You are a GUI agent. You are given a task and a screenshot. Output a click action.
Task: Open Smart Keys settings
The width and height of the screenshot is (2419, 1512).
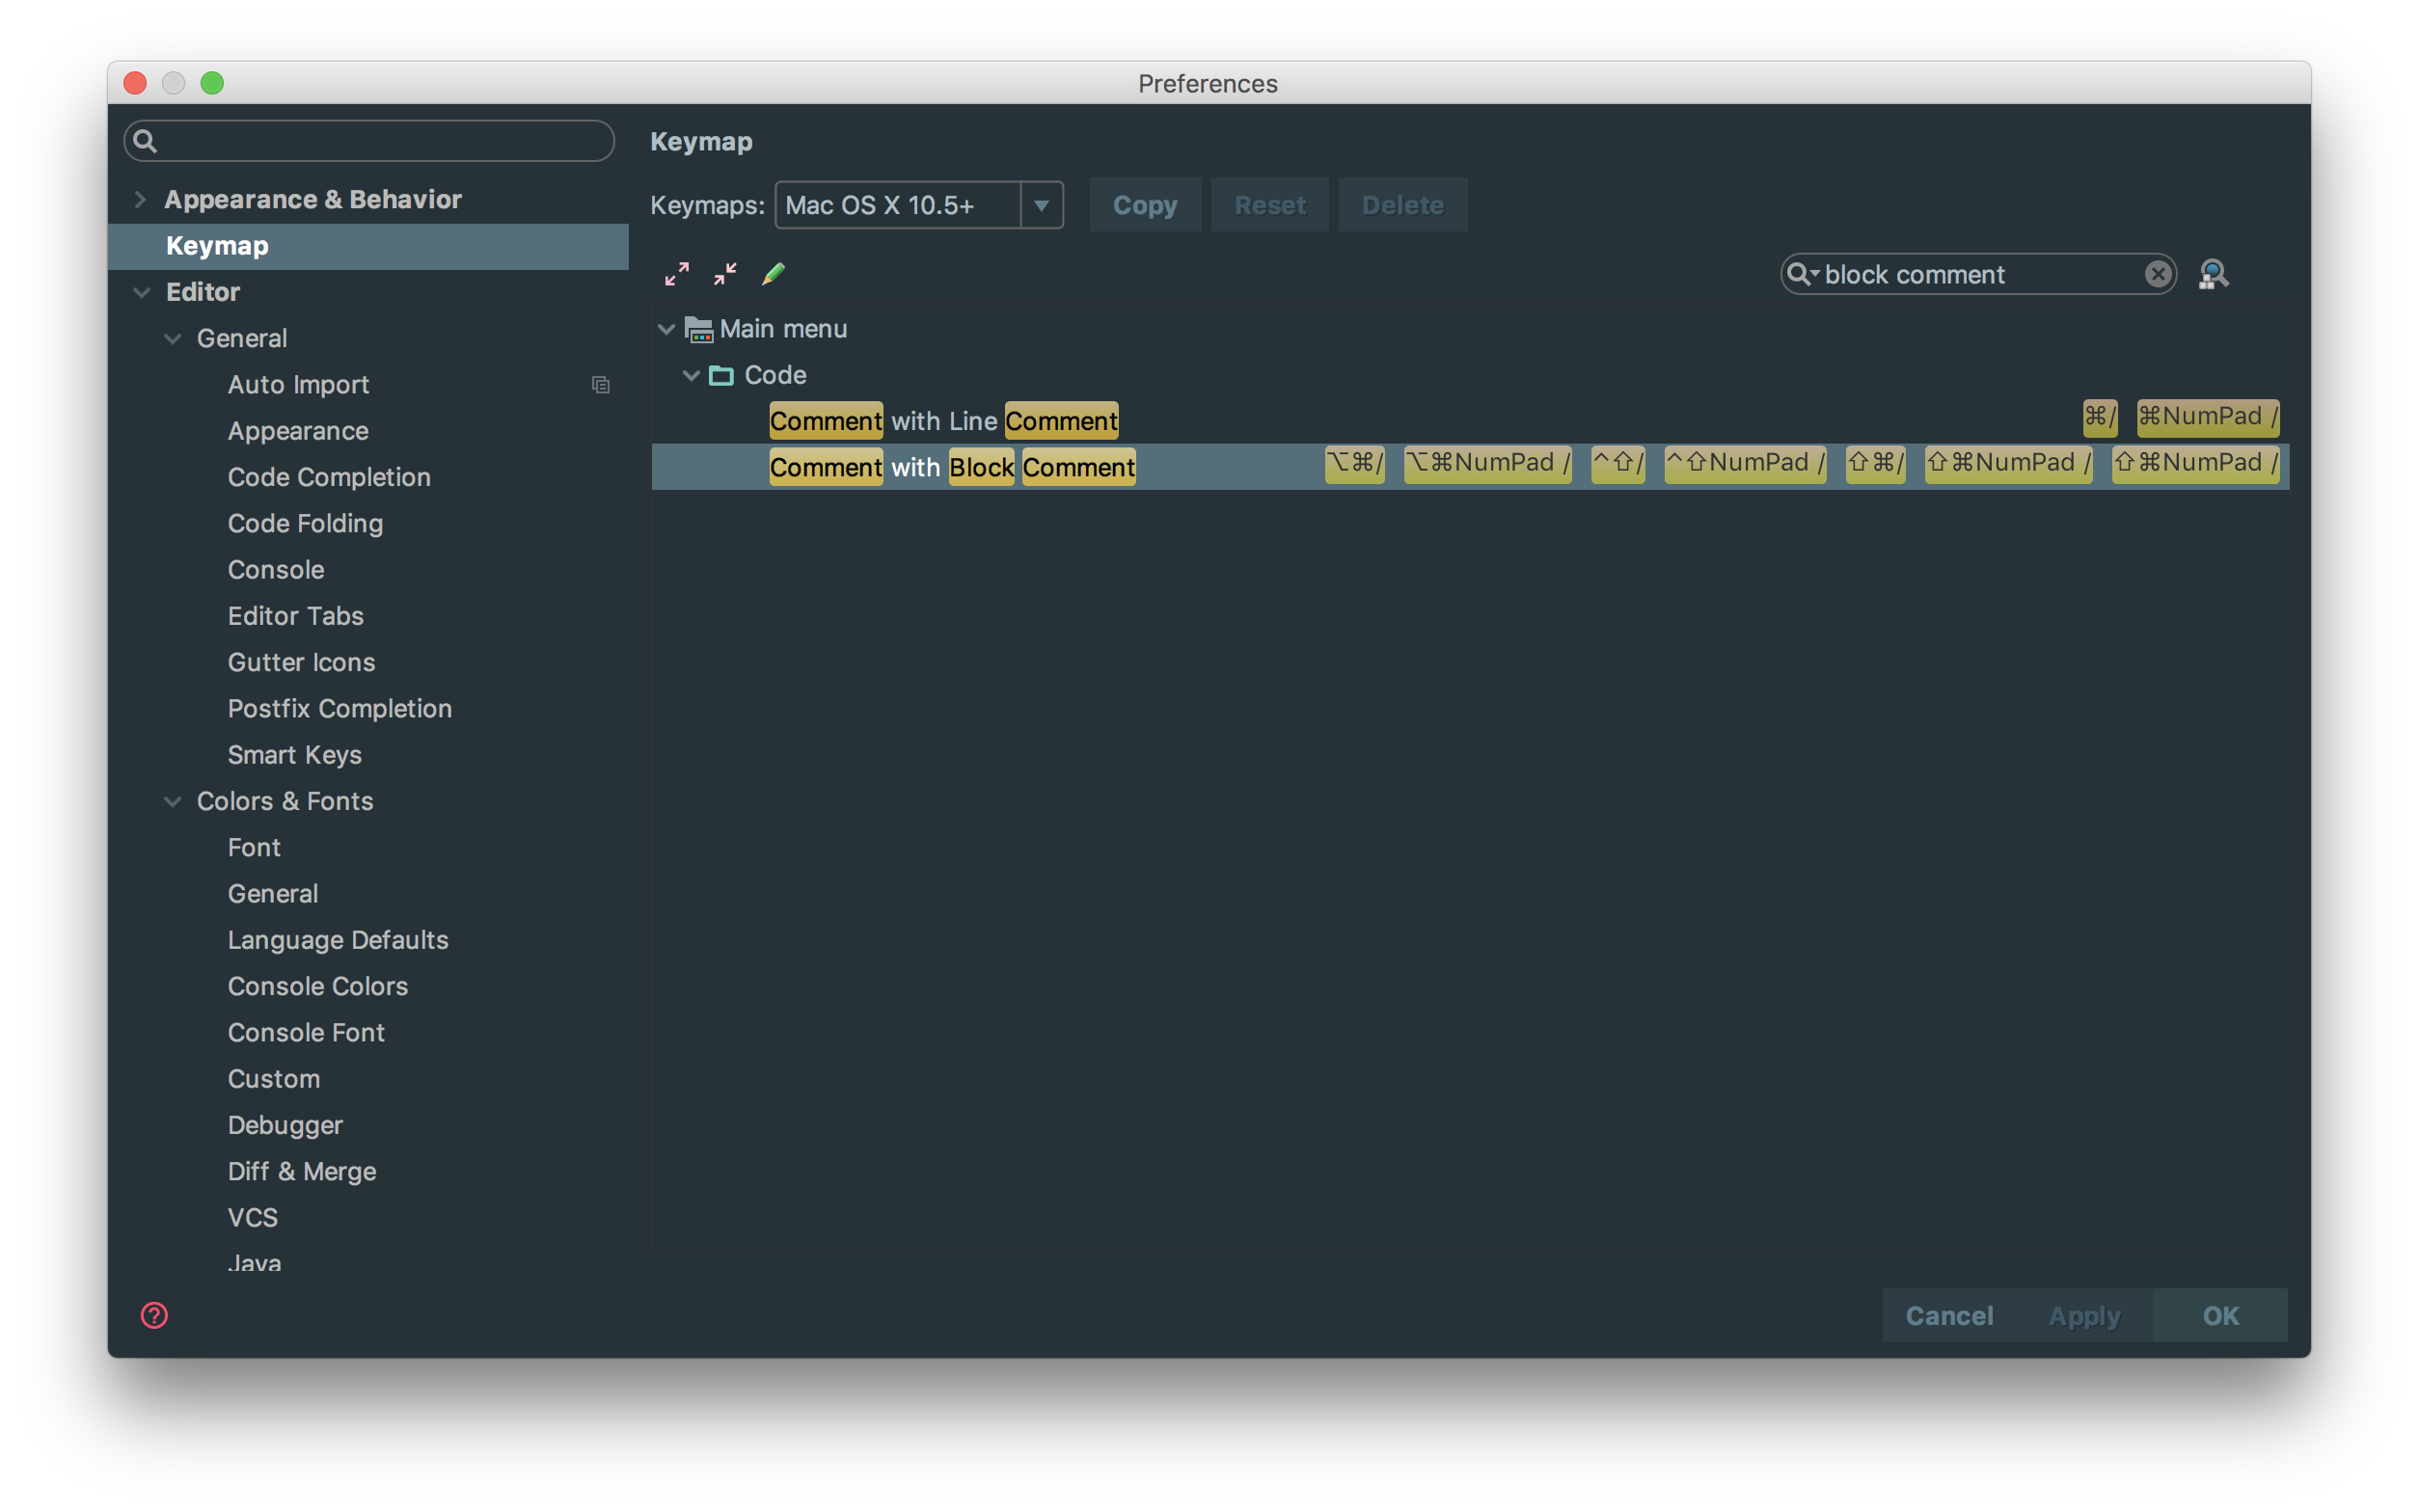[295, 755]
